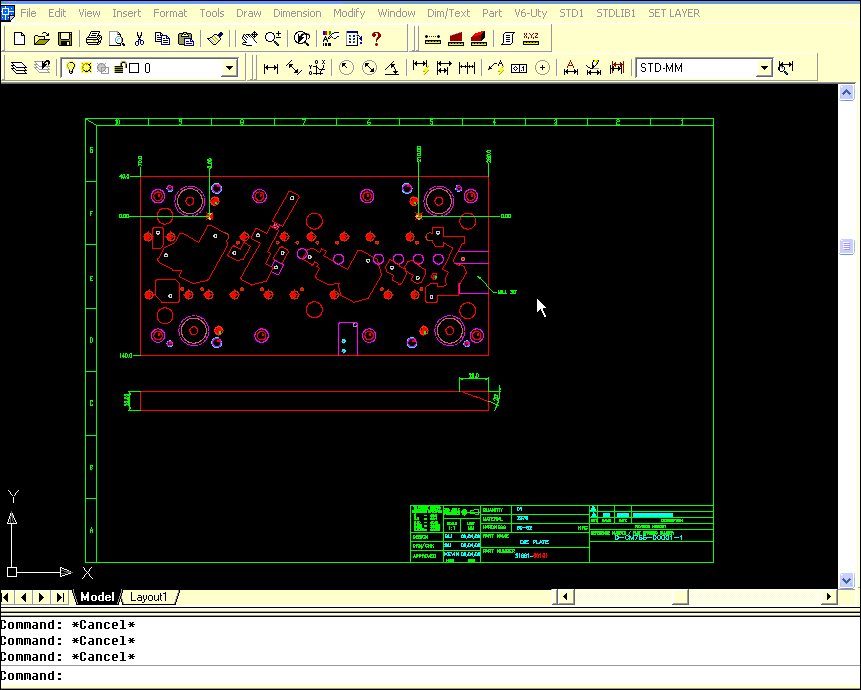The width and height of the screenshot is (861, 690).
Task: Open a file with the folder icon
Action: pos(42,38)
